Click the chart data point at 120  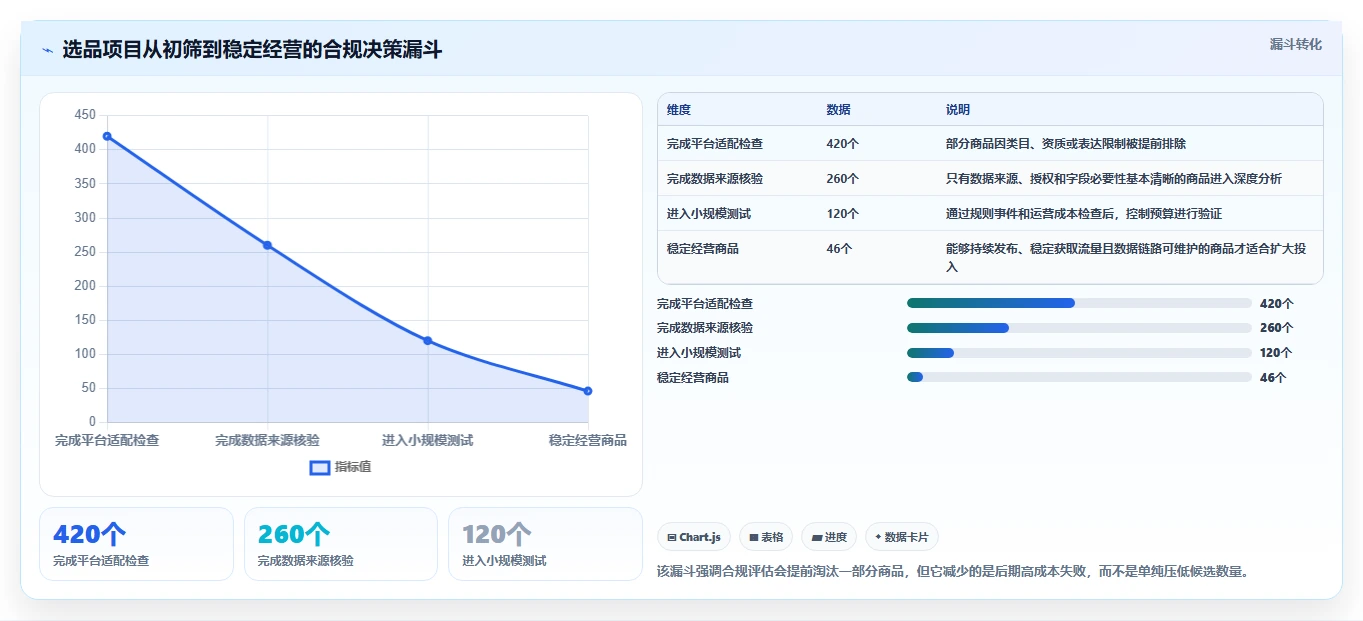pyautogui.click(x=428, y=341)
